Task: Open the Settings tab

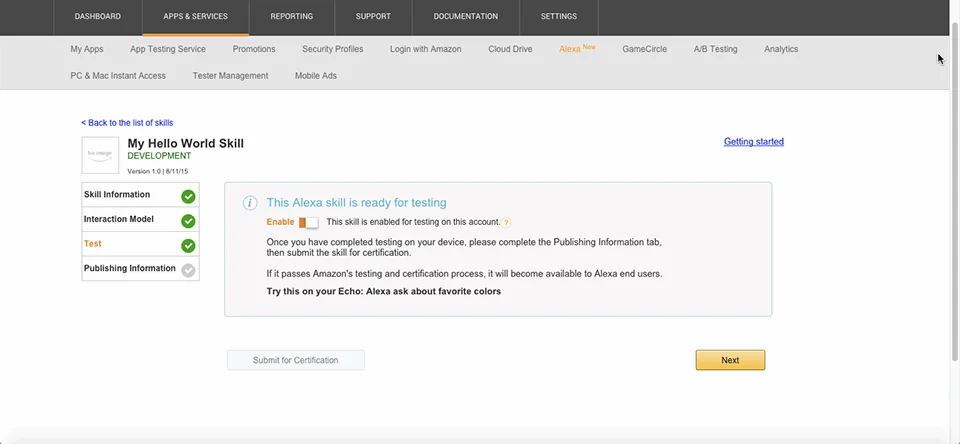Action: [558, 17]
